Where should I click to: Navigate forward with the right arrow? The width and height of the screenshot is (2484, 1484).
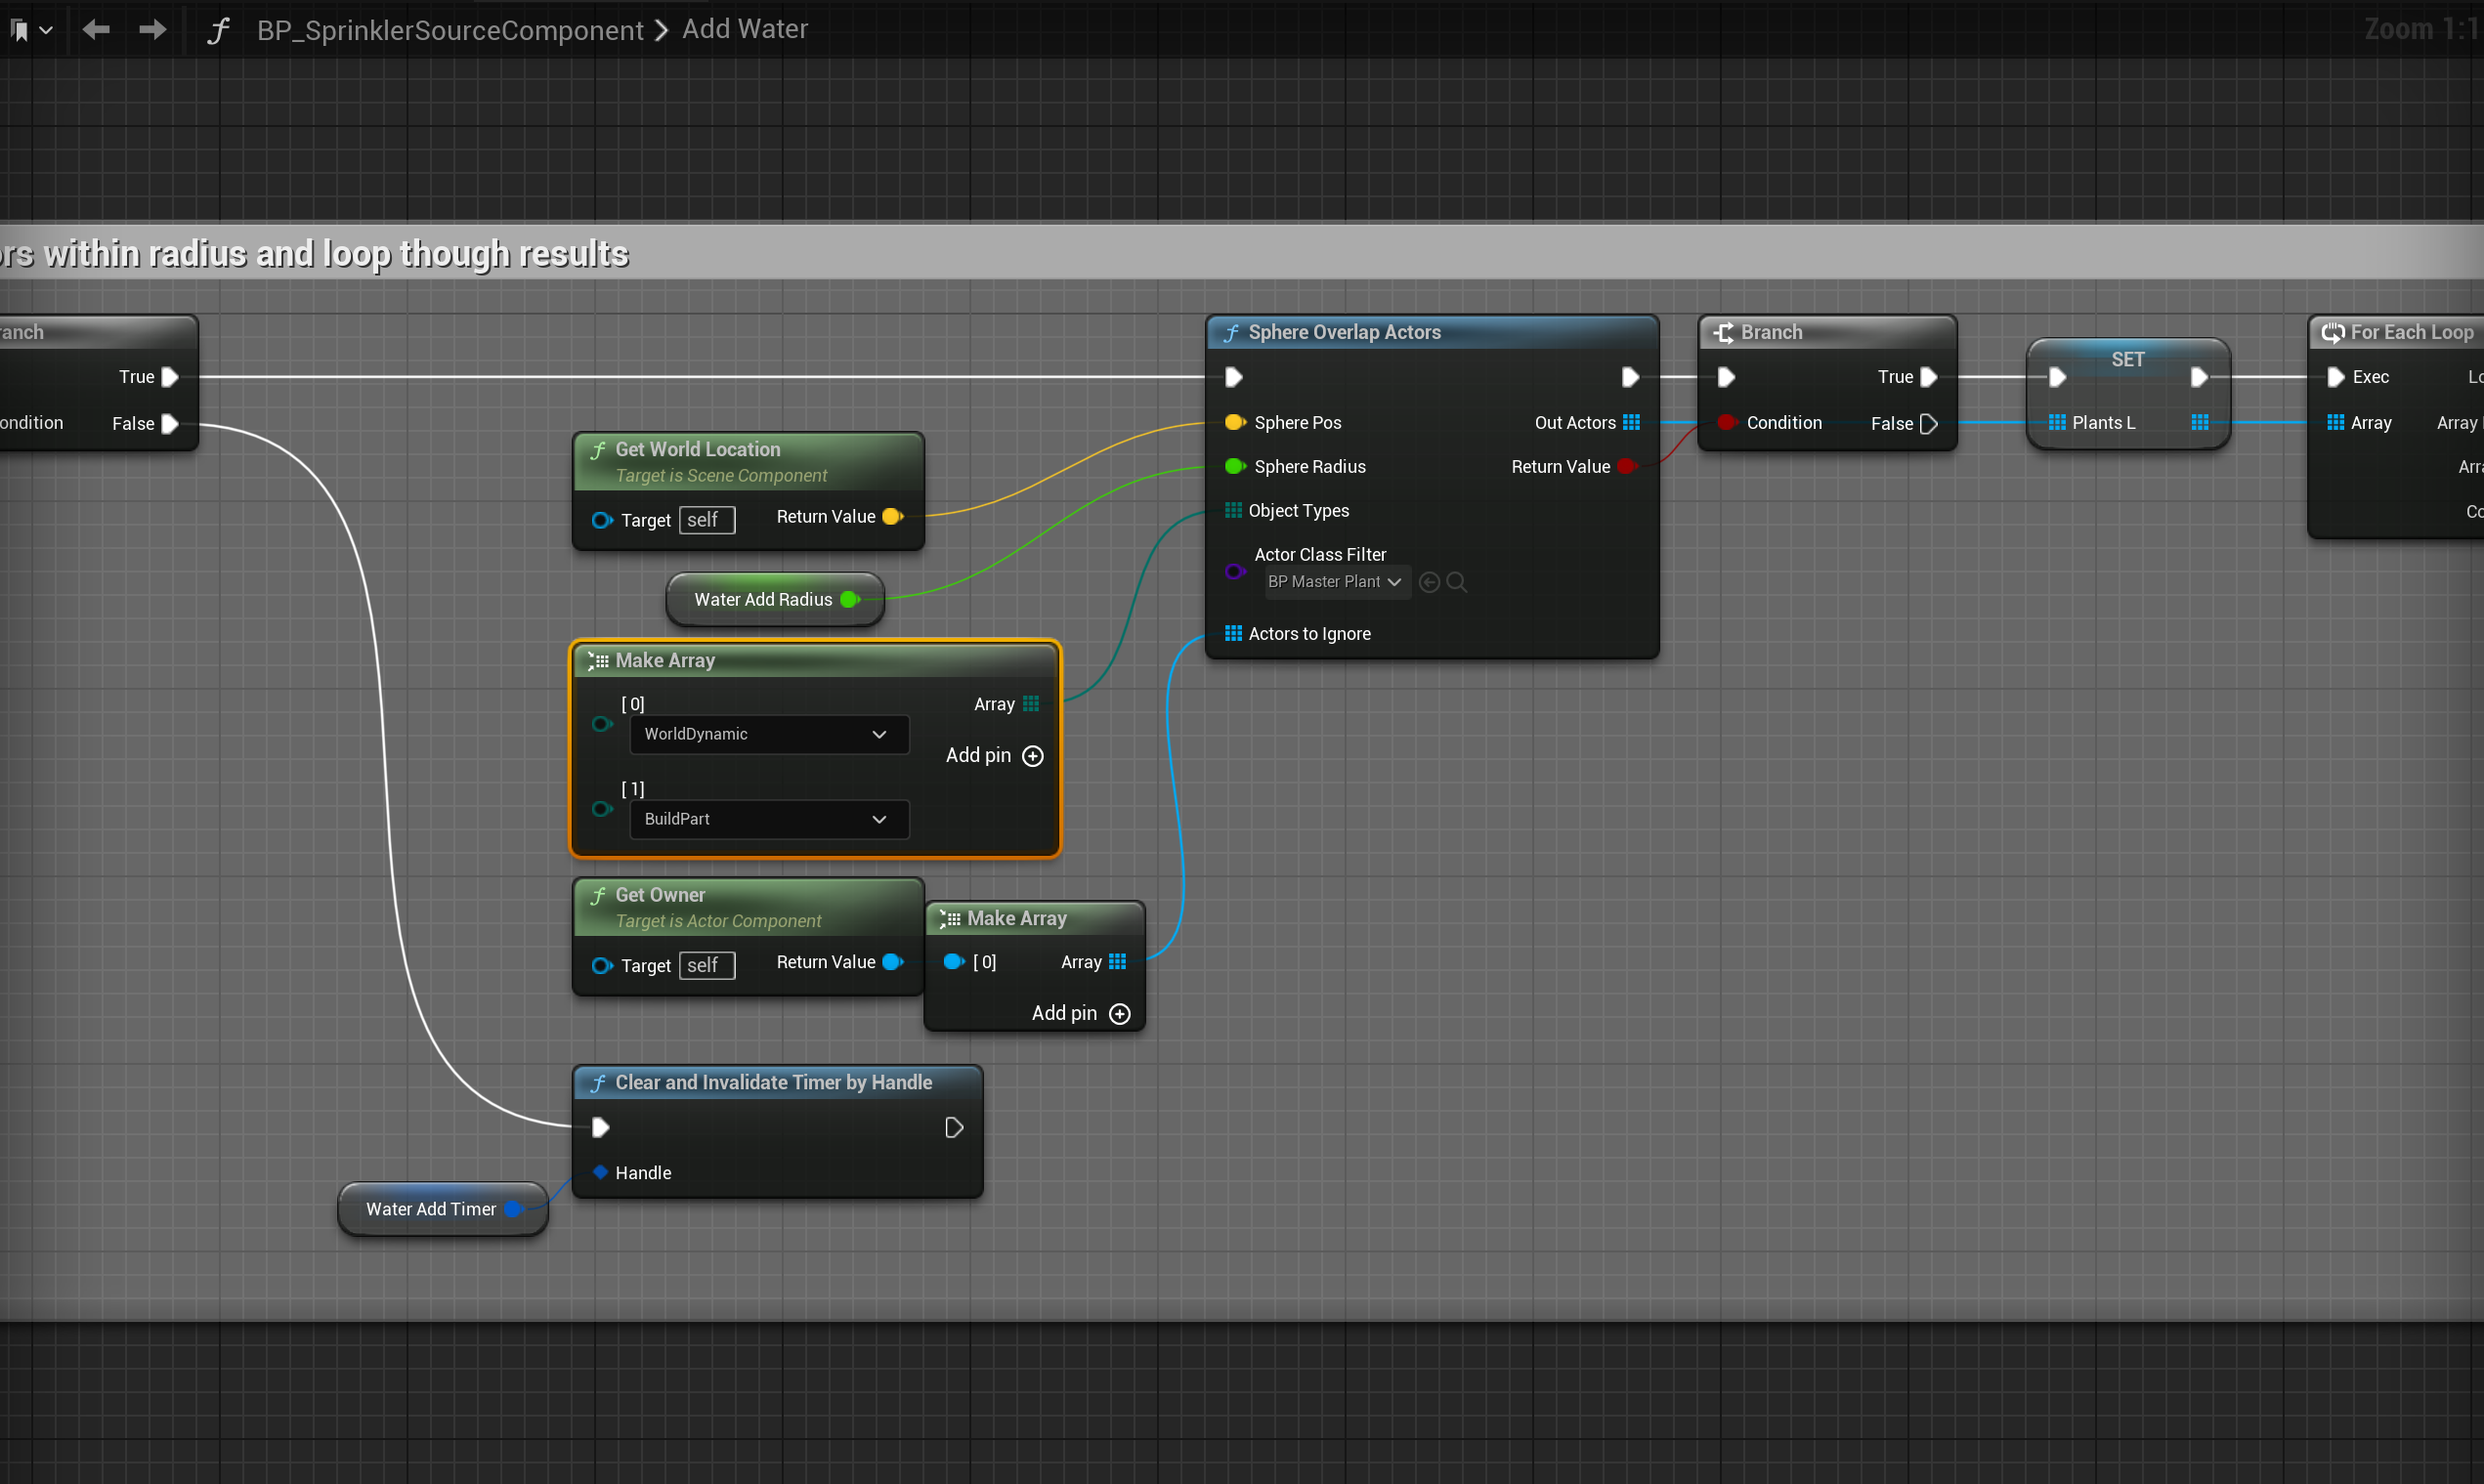click(x=152, y=30)
